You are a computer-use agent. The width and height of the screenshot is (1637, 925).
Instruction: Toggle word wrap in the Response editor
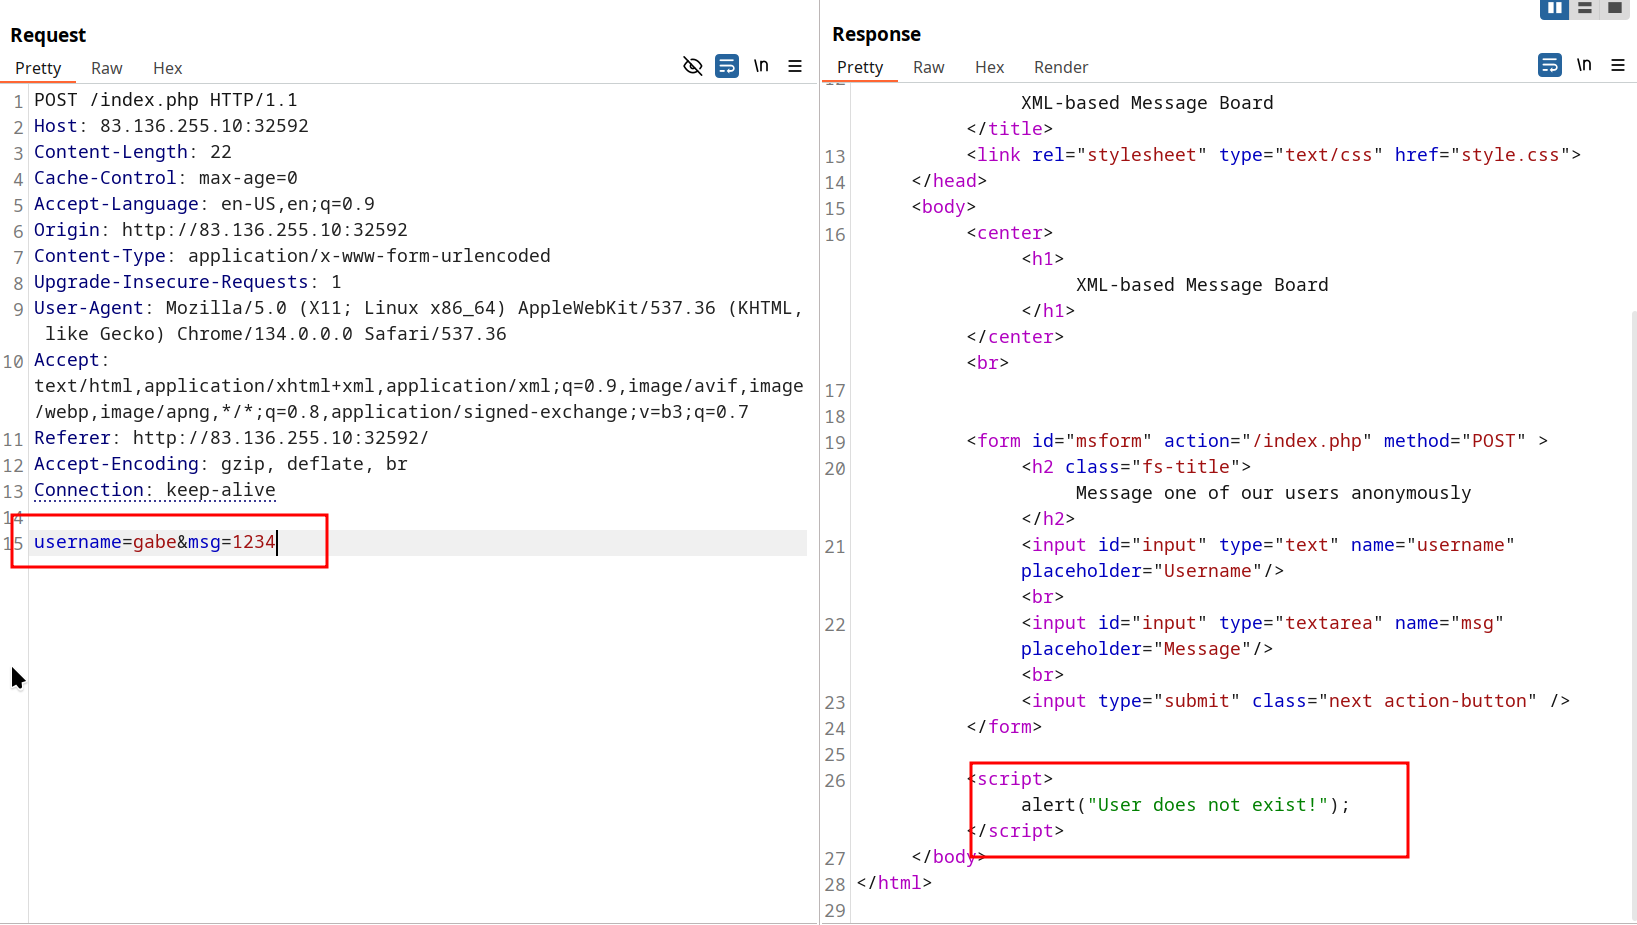click(x=1550, y=64)
